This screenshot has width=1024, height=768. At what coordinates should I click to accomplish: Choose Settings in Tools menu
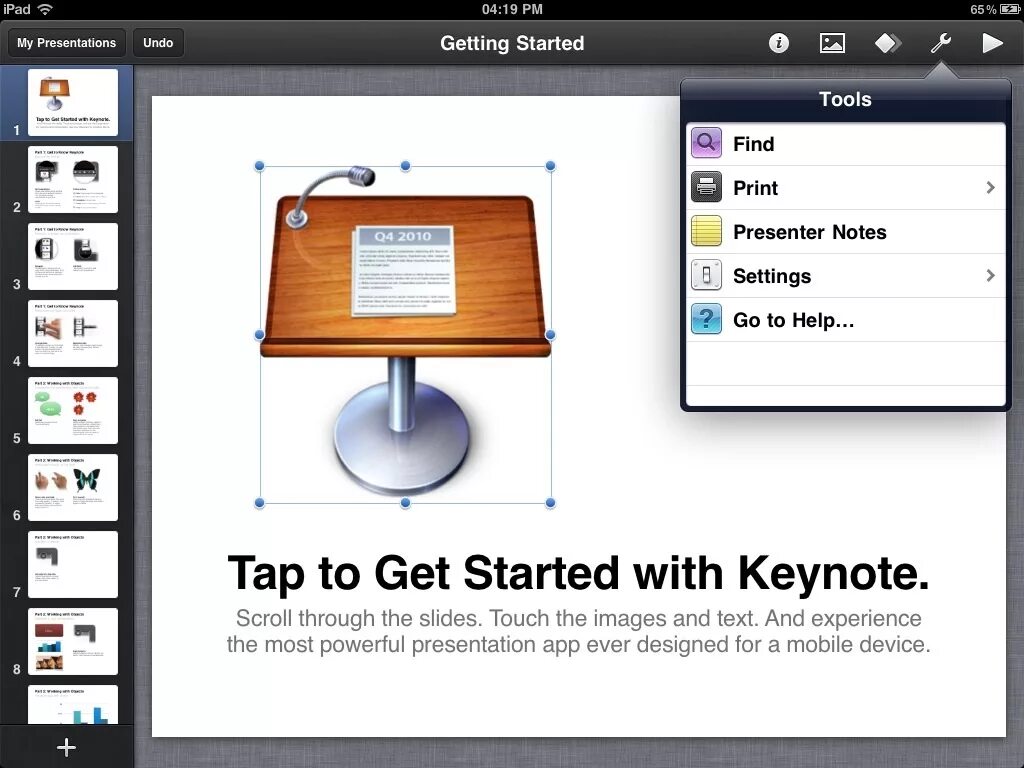coord(845,276)
